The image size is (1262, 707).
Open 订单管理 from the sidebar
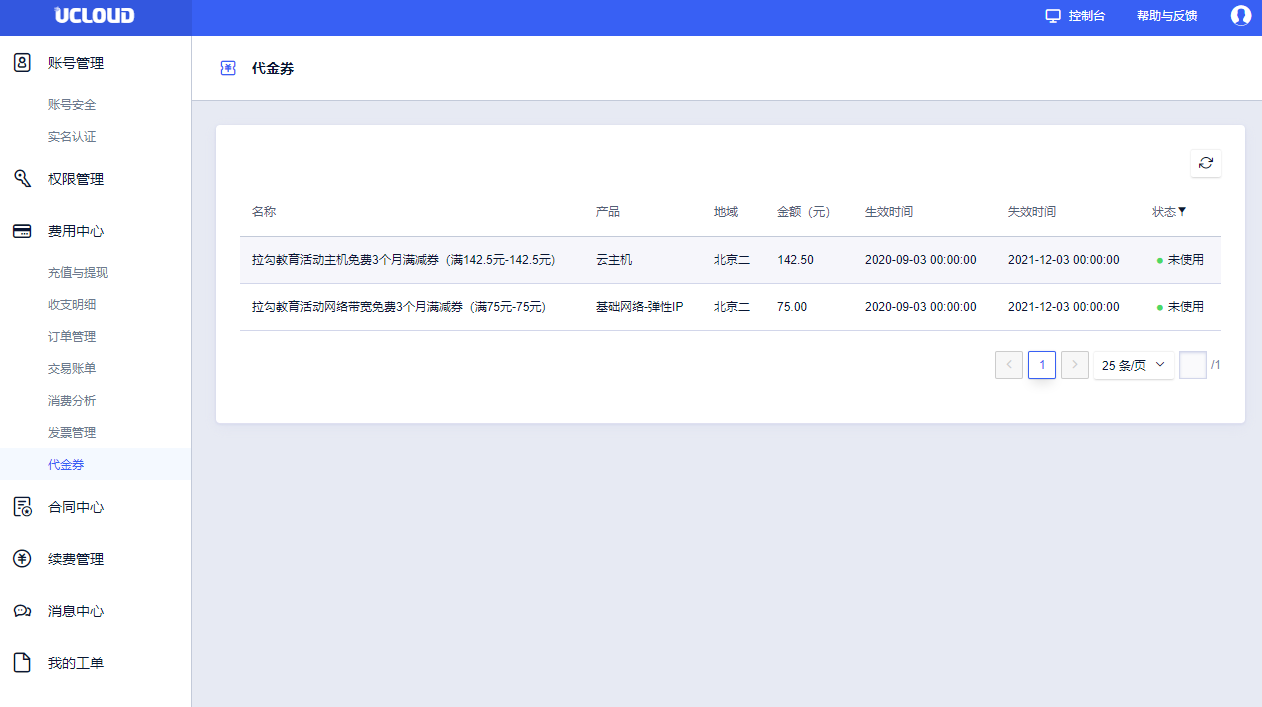[x=72, y=337]
